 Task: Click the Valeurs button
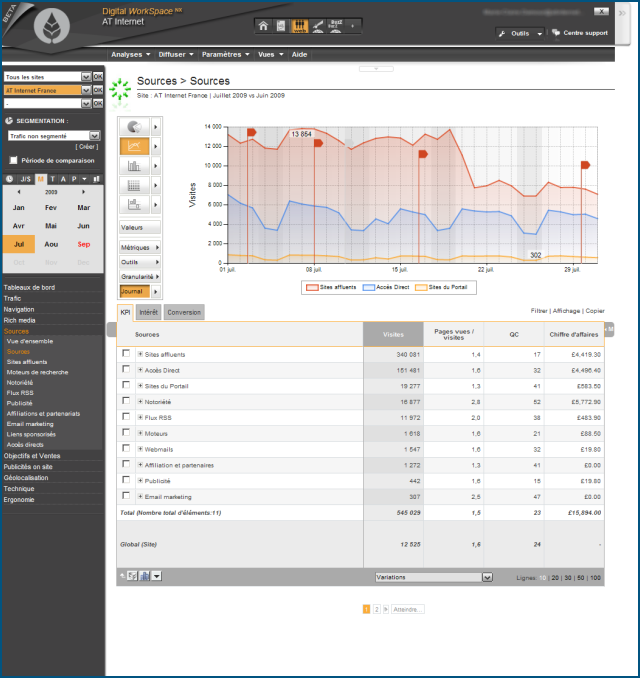pyautogui.click(x=139, y=227)
